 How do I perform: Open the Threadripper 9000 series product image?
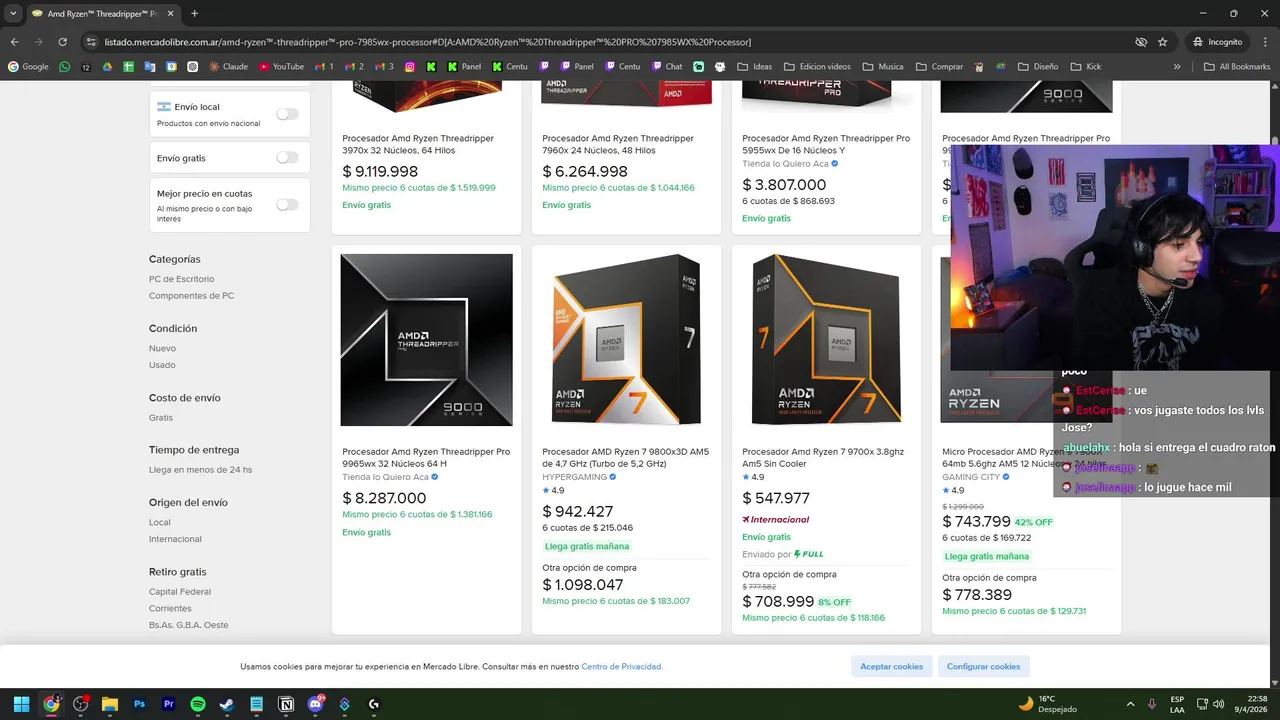[426, 340]
